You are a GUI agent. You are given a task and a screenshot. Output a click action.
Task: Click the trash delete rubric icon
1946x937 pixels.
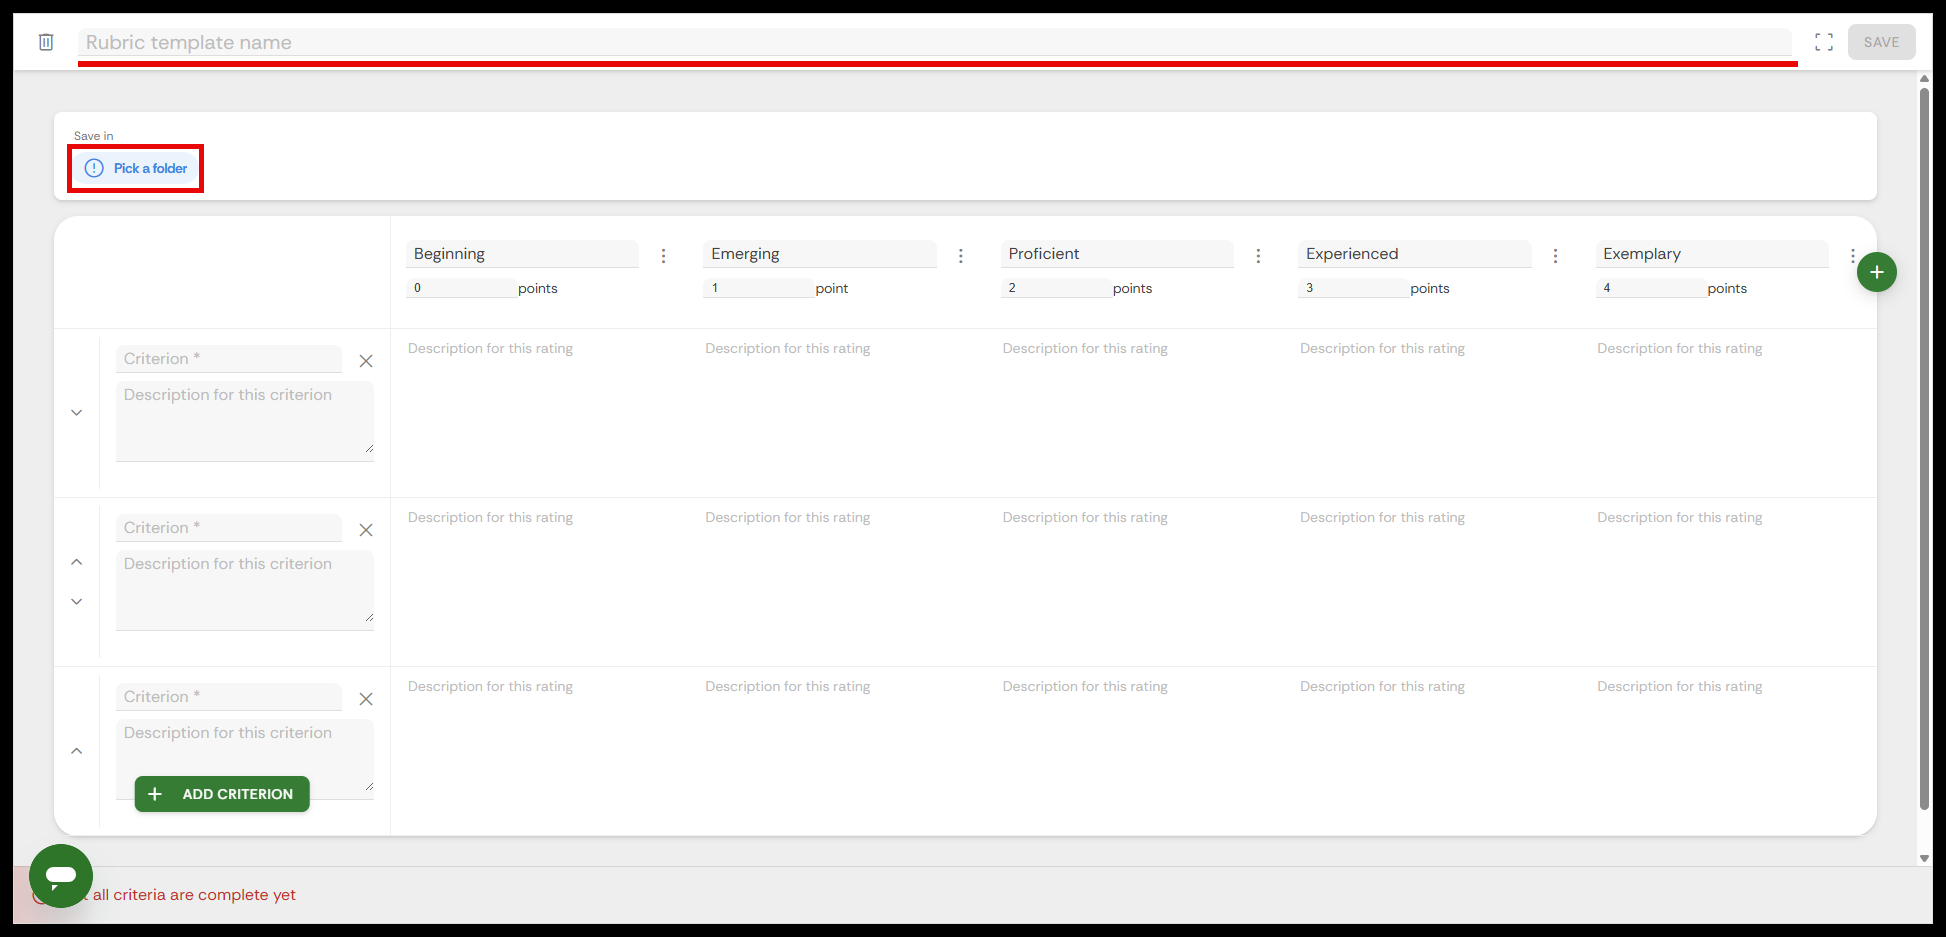click(46, 42)
